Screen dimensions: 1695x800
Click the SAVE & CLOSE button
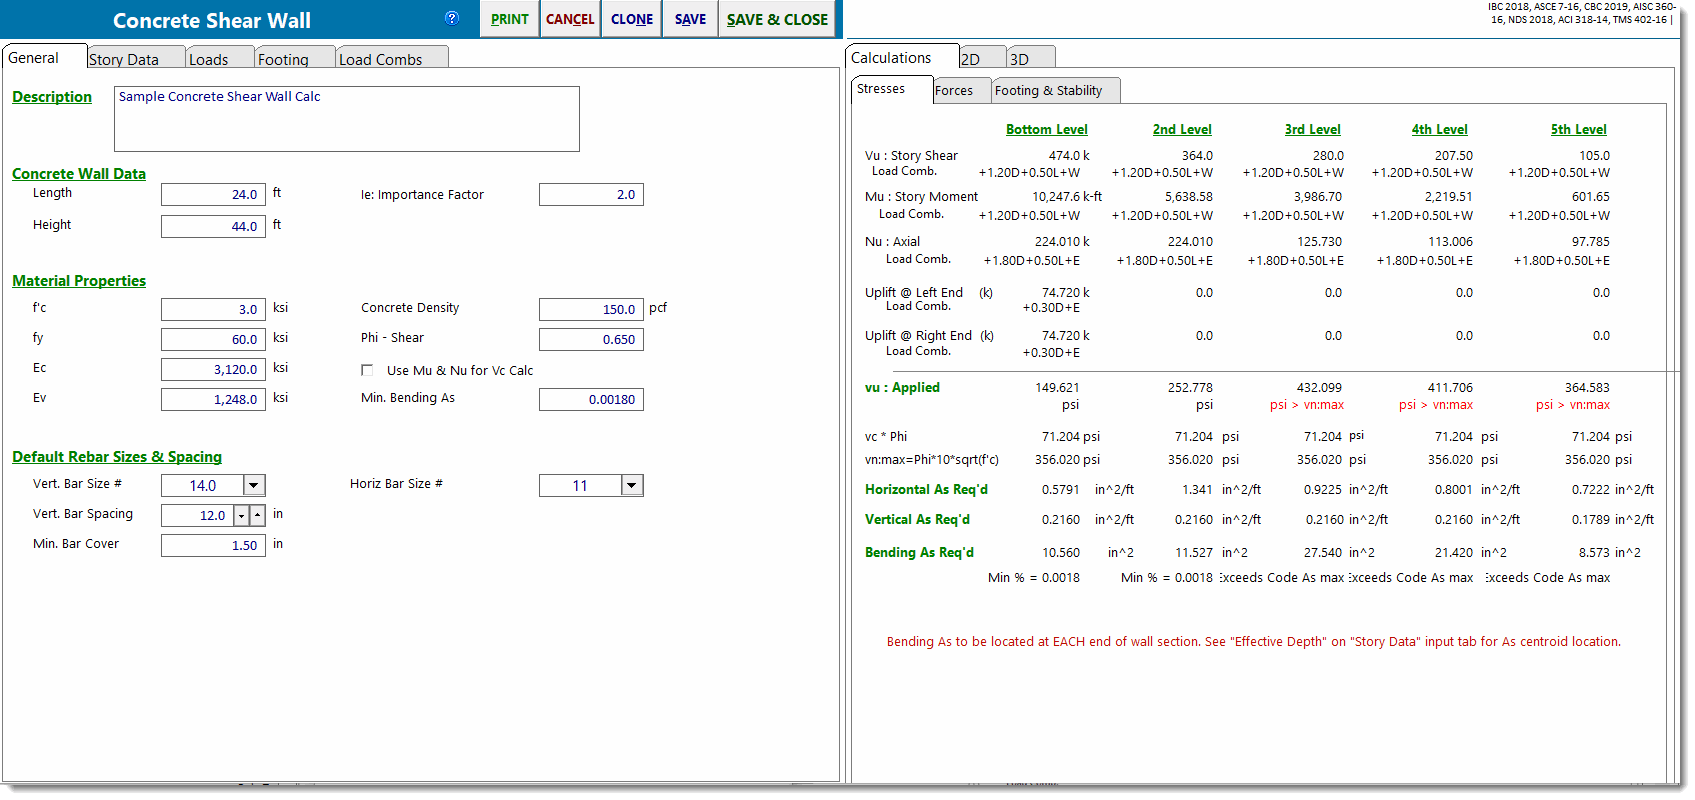(777, 19)
